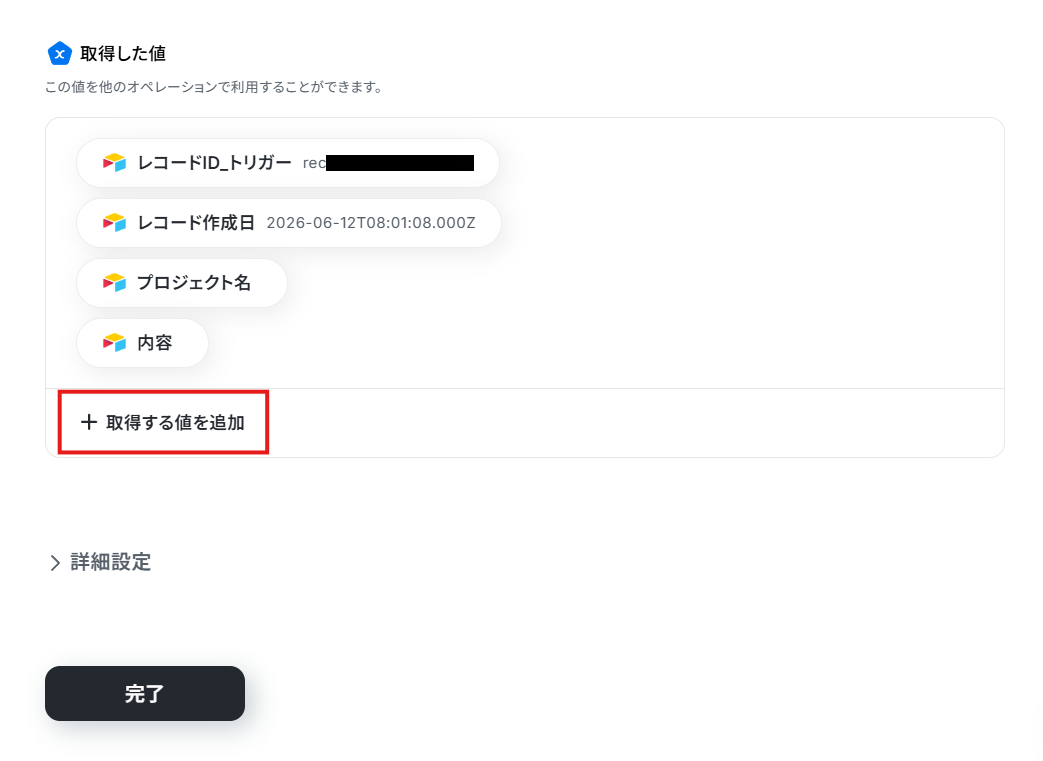This screenshot has height=761, width=1043.
Task: Click the 'rec' prefix of the record ID
Action: [x=314, y=163]
